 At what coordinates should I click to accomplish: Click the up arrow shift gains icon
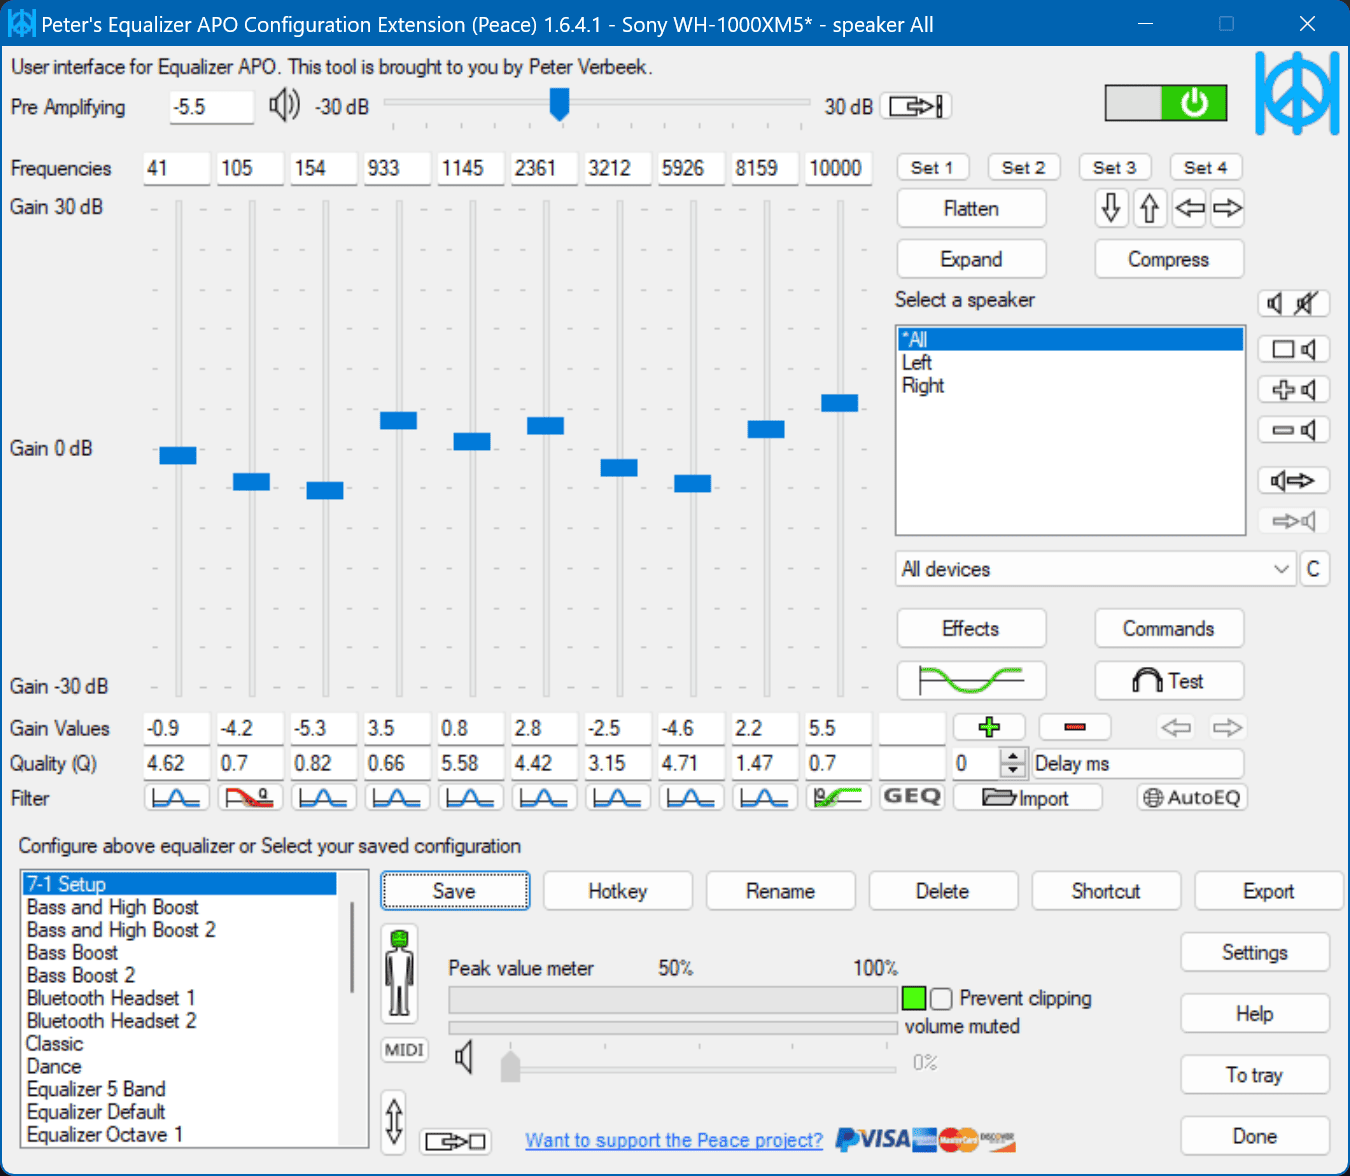[1149, 208]
